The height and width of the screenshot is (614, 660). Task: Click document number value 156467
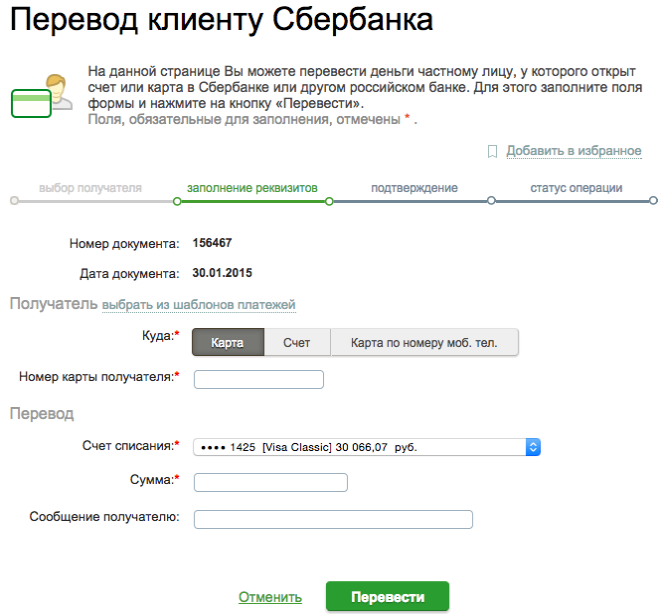[212, 243]
